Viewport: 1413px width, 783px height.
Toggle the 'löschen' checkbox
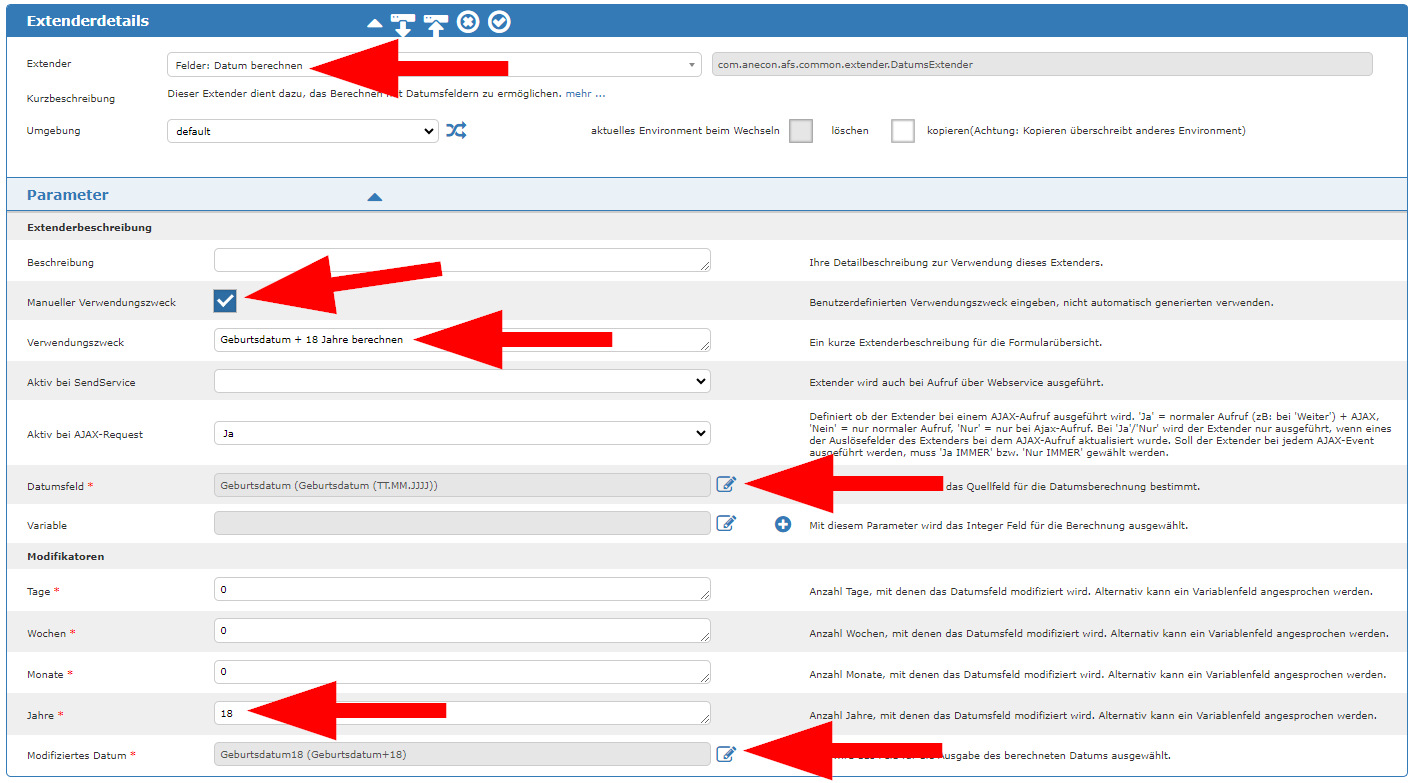801,131
